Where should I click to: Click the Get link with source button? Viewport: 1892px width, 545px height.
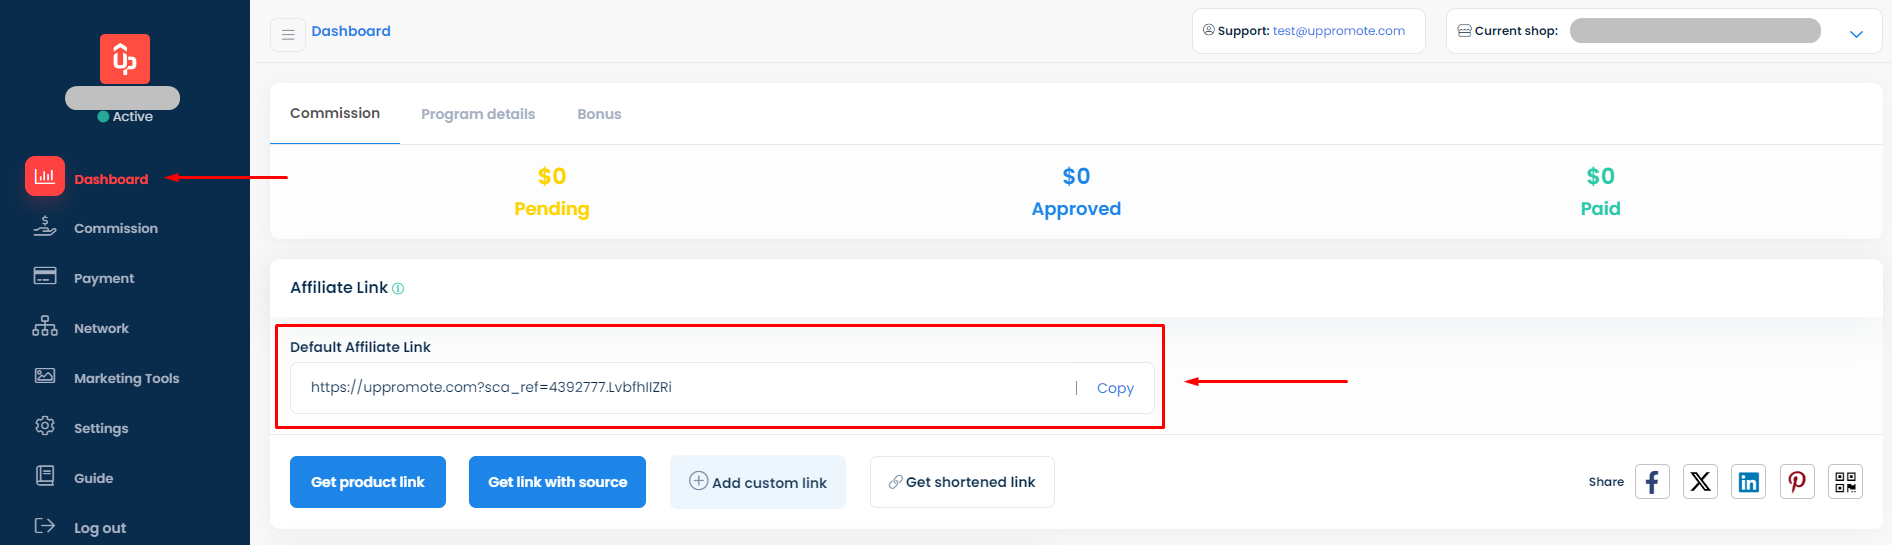[557, 482]
